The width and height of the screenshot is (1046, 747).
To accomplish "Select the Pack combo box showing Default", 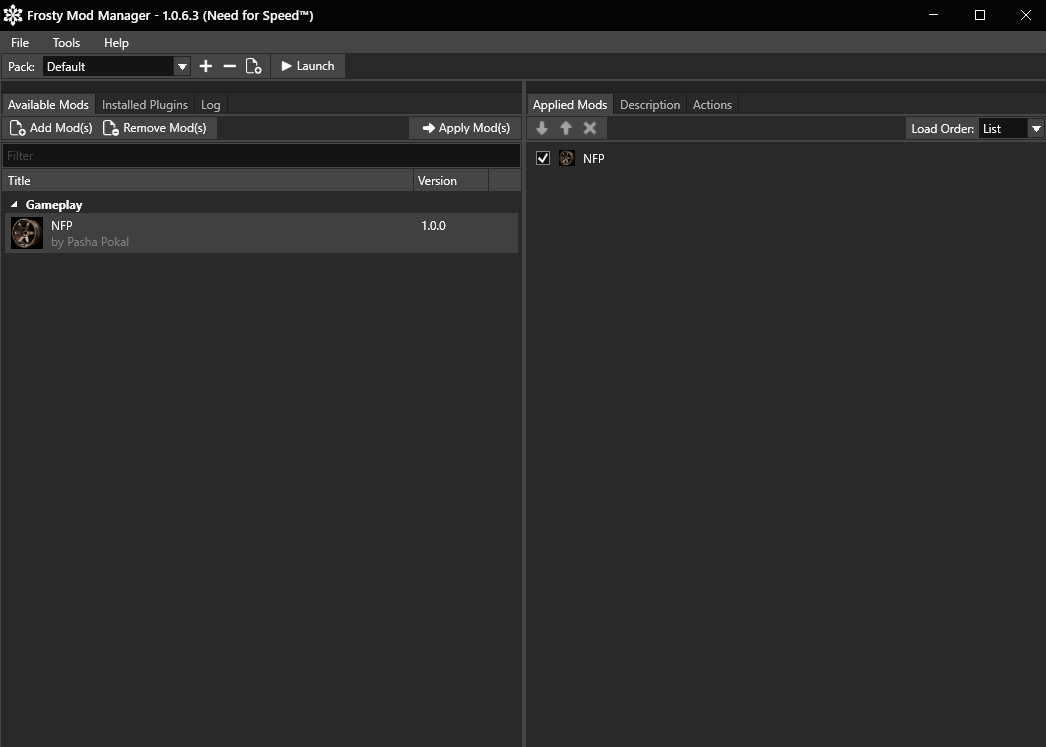I will click(116, 67).
